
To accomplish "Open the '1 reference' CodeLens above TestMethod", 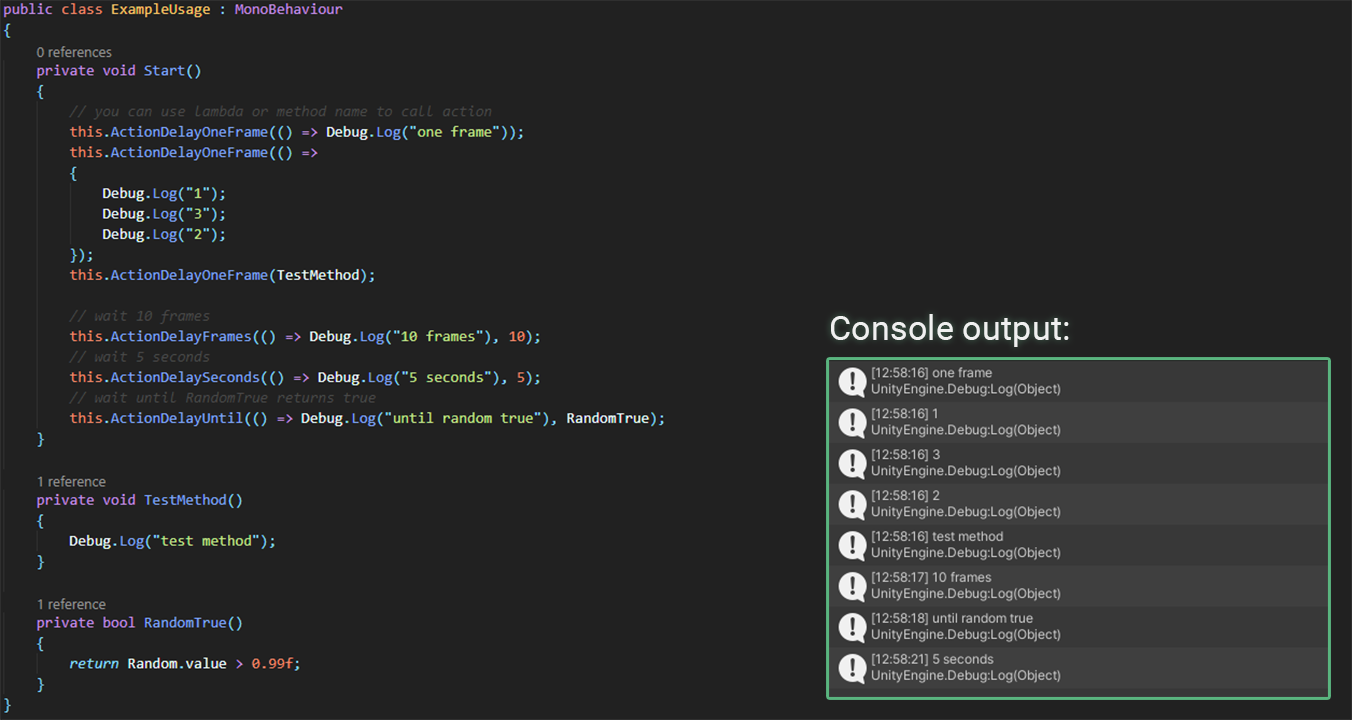I will [71, 481].
